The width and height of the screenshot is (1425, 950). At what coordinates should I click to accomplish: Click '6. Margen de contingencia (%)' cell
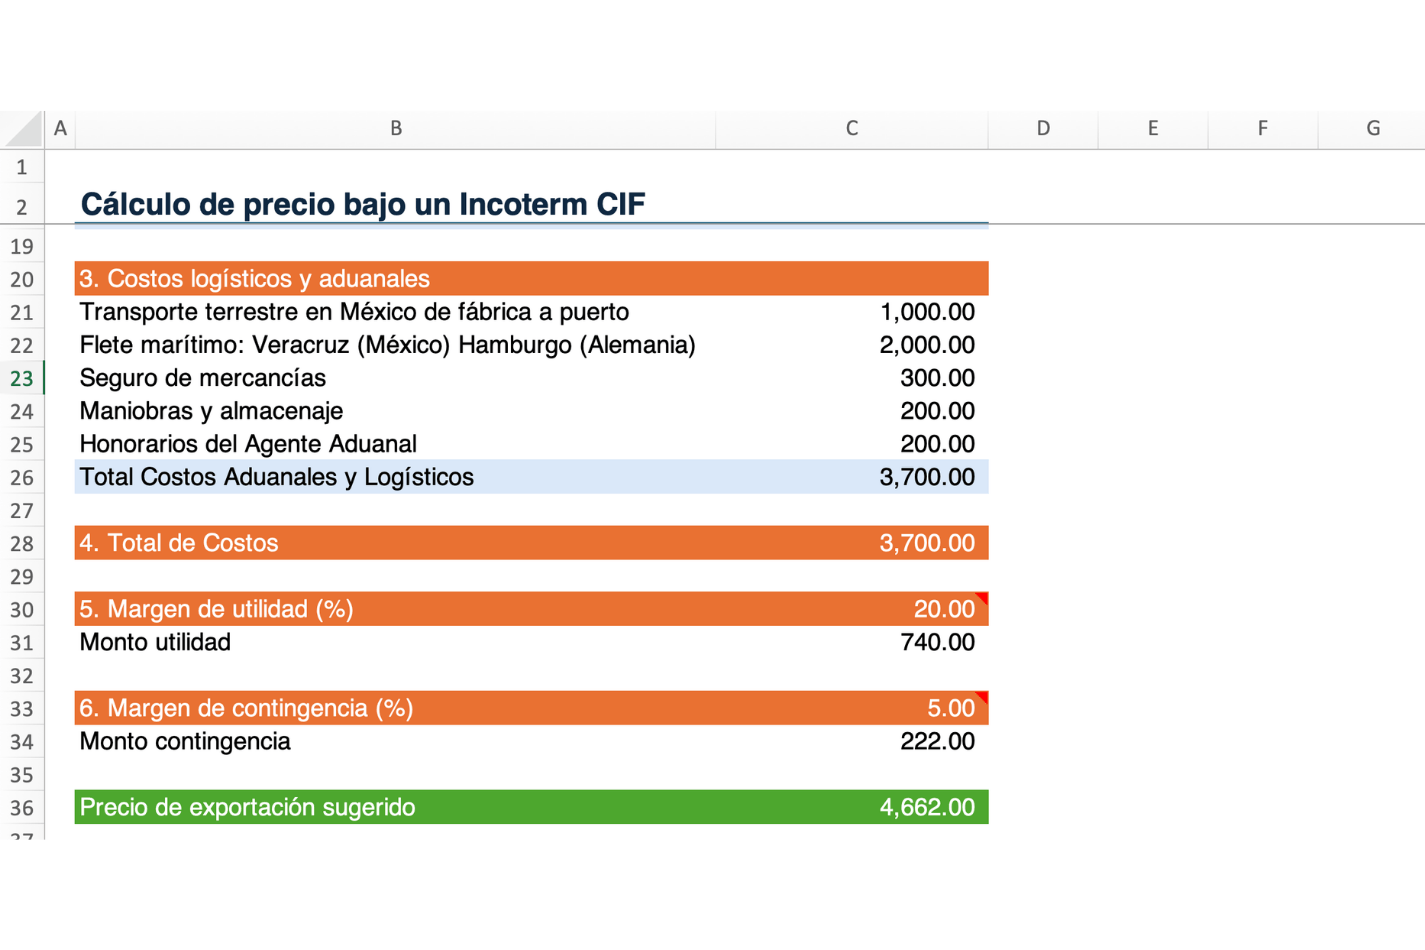click(x=395, y=708)
